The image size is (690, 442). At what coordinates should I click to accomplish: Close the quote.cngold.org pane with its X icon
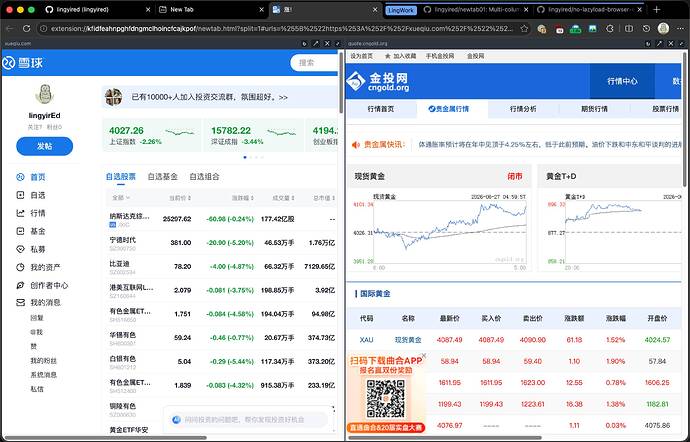tap(671, 44)
